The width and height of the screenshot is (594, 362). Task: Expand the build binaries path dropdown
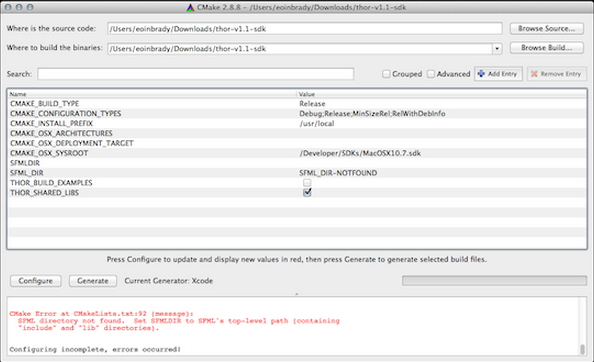click(497, 48)
